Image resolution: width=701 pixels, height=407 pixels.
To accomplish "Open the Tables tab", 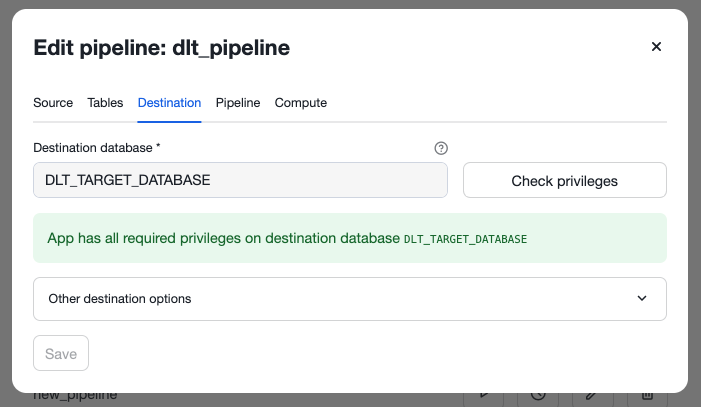I will point(105,103).
